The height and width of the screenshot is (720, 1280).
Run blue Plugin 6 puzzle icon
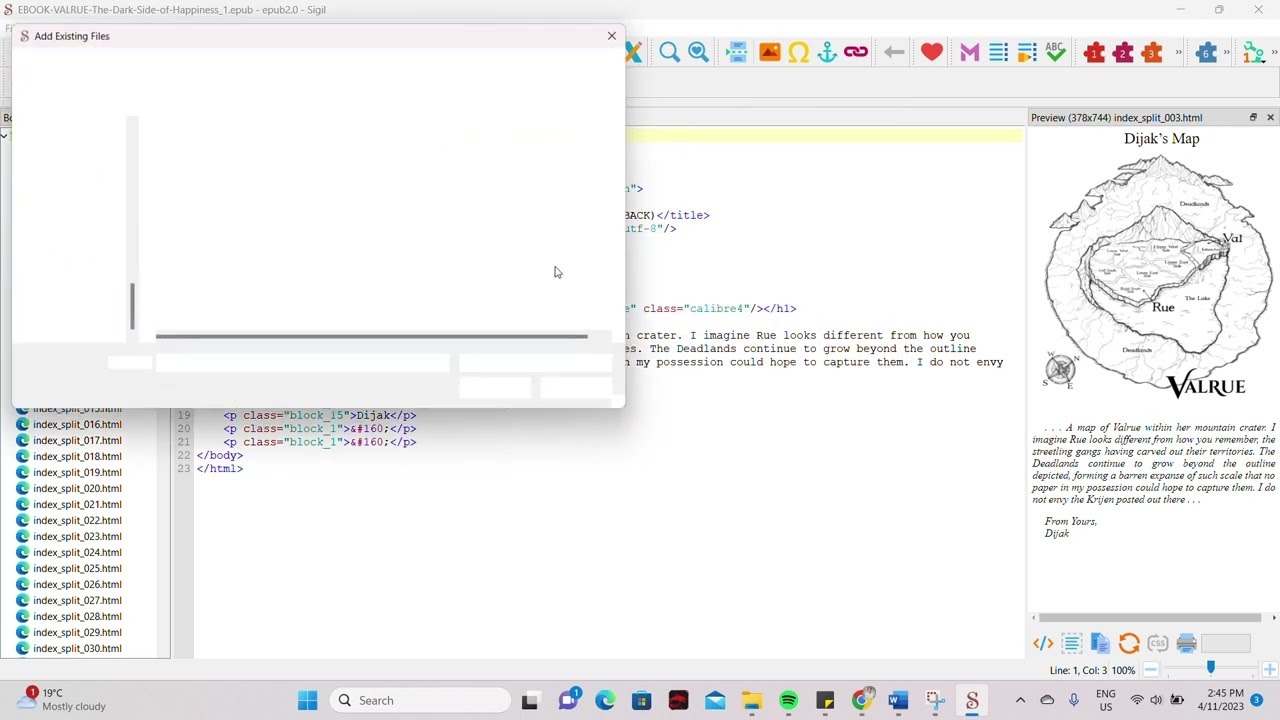point(1206,52)
